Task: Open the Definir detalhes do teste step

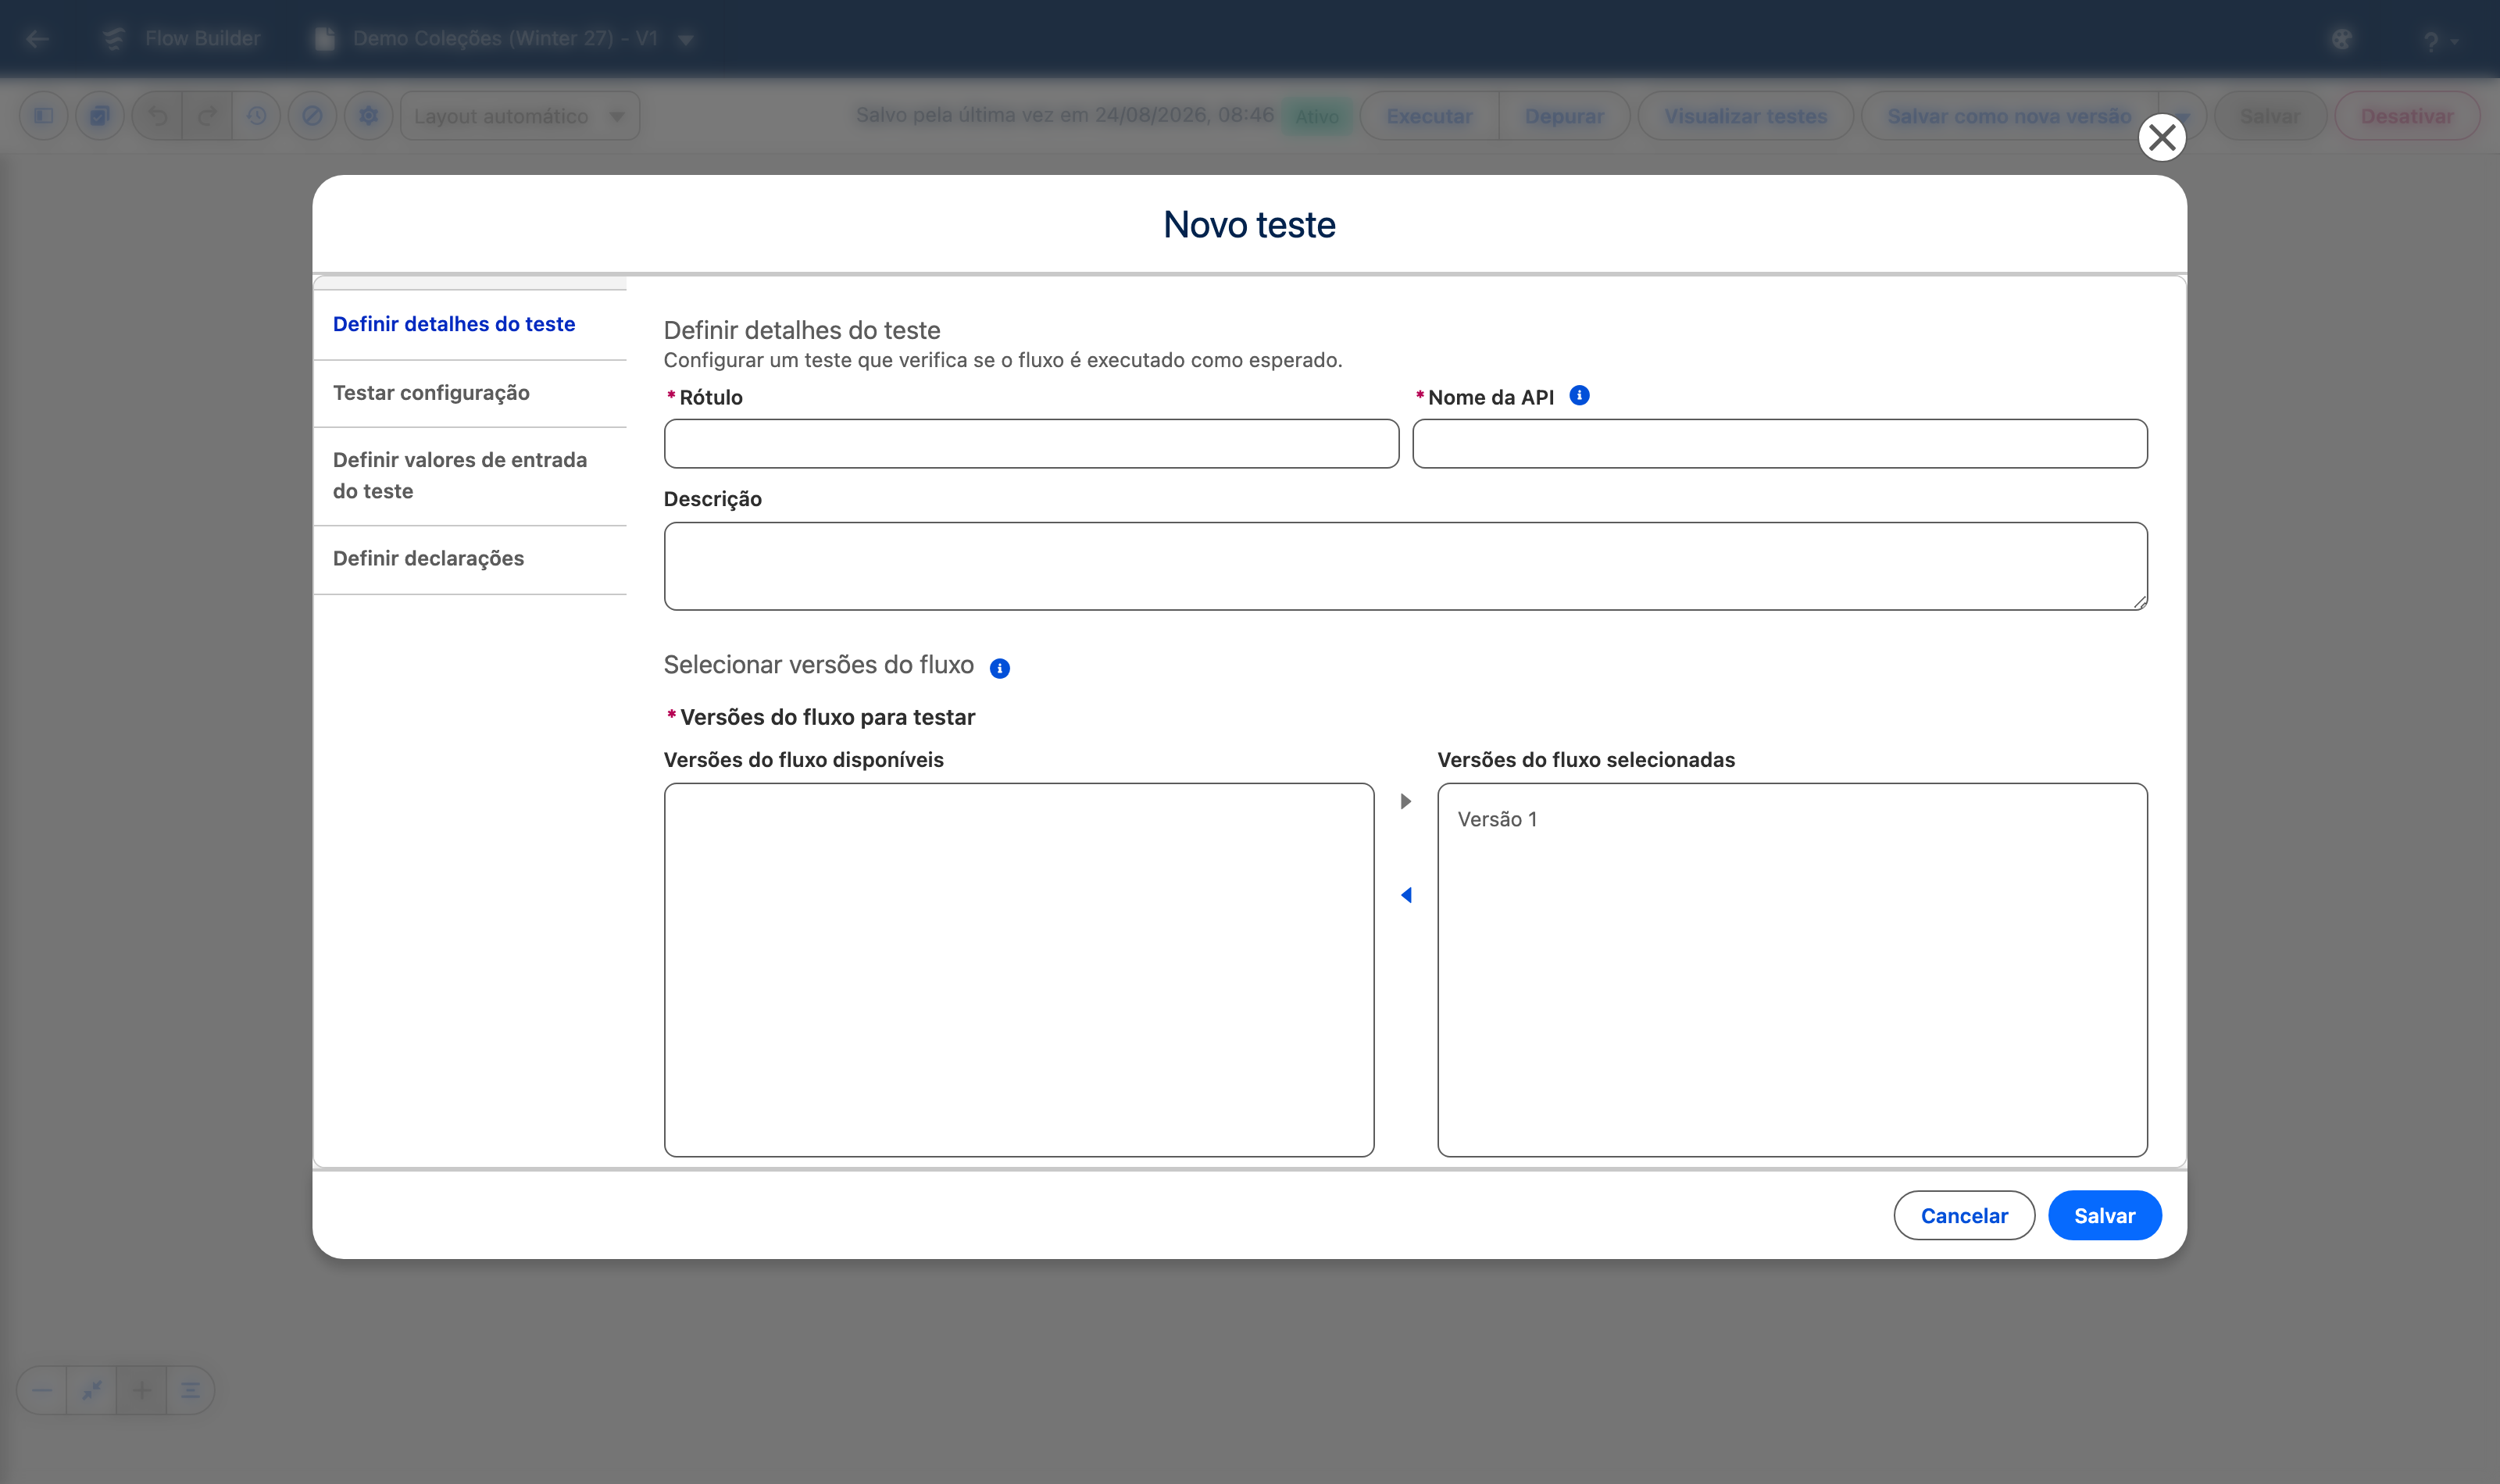Action: coord(470,324)
